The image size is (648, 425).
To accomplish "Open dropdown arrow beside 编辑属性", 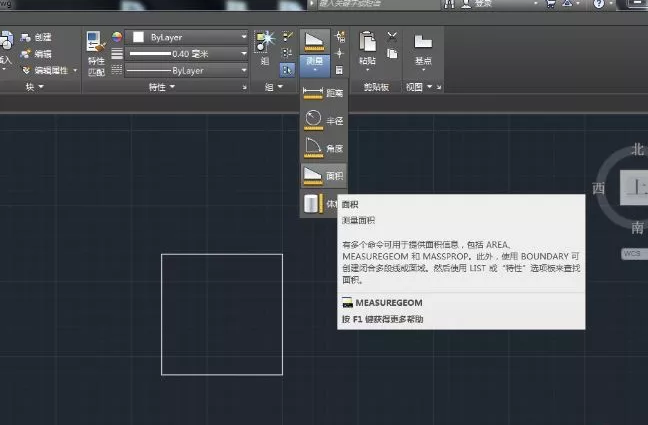I will tap(75, 70).
